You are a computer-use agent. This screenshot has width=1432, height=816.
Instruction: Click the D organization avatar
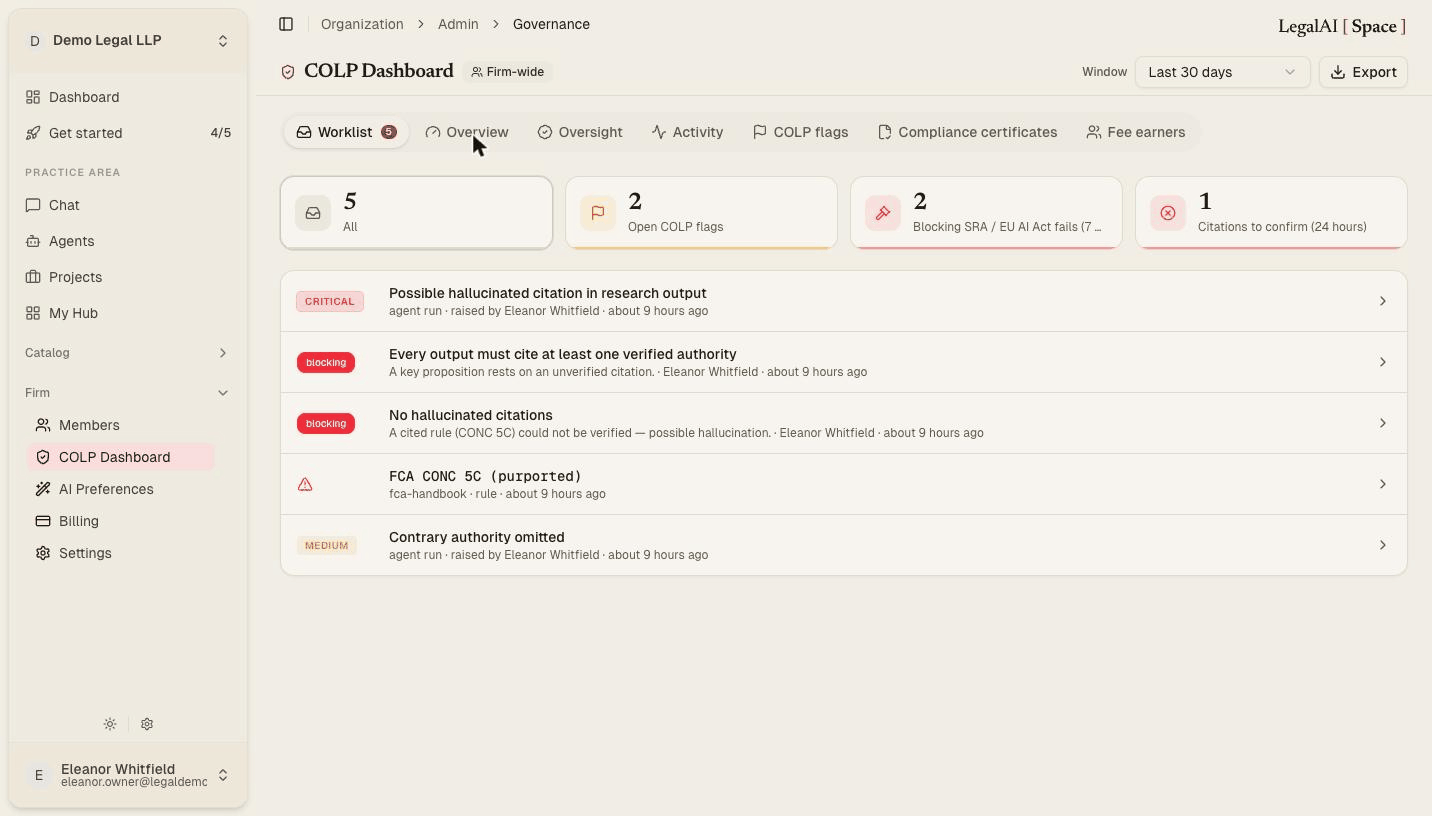click(35, 41)
